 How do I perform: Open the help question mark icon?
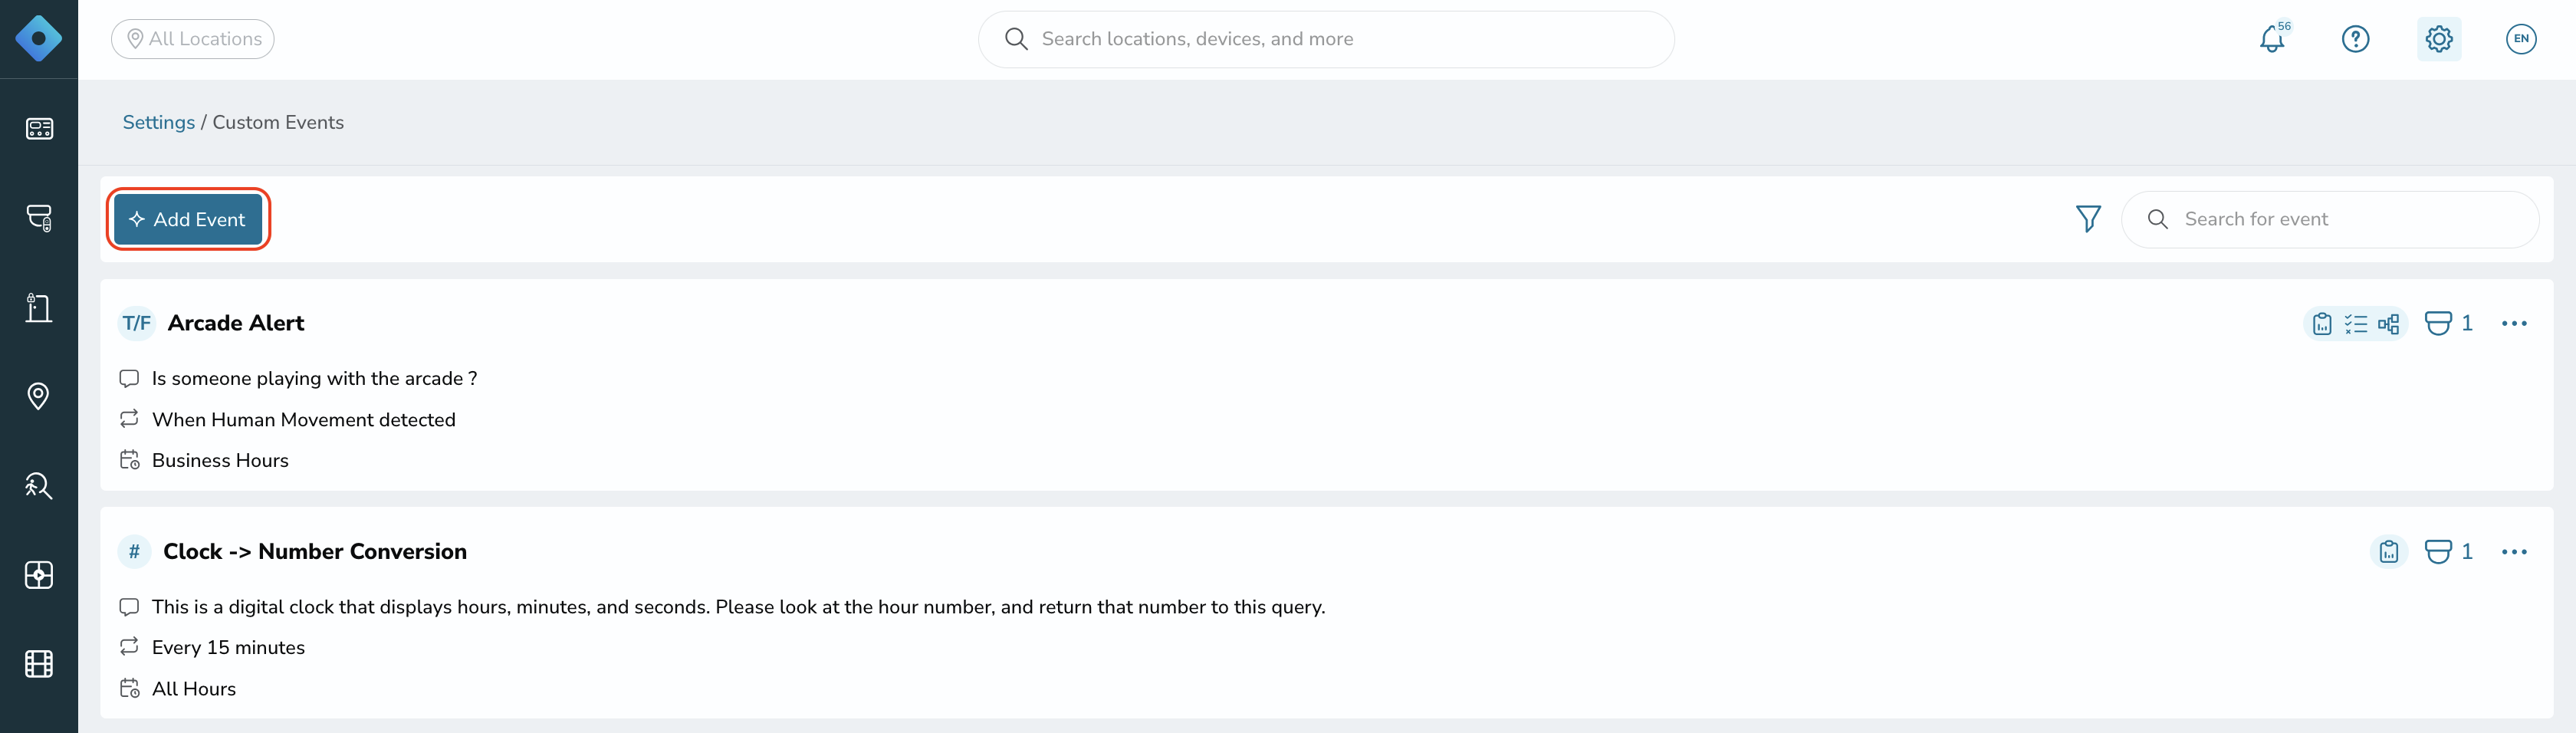pos(2356,39)
